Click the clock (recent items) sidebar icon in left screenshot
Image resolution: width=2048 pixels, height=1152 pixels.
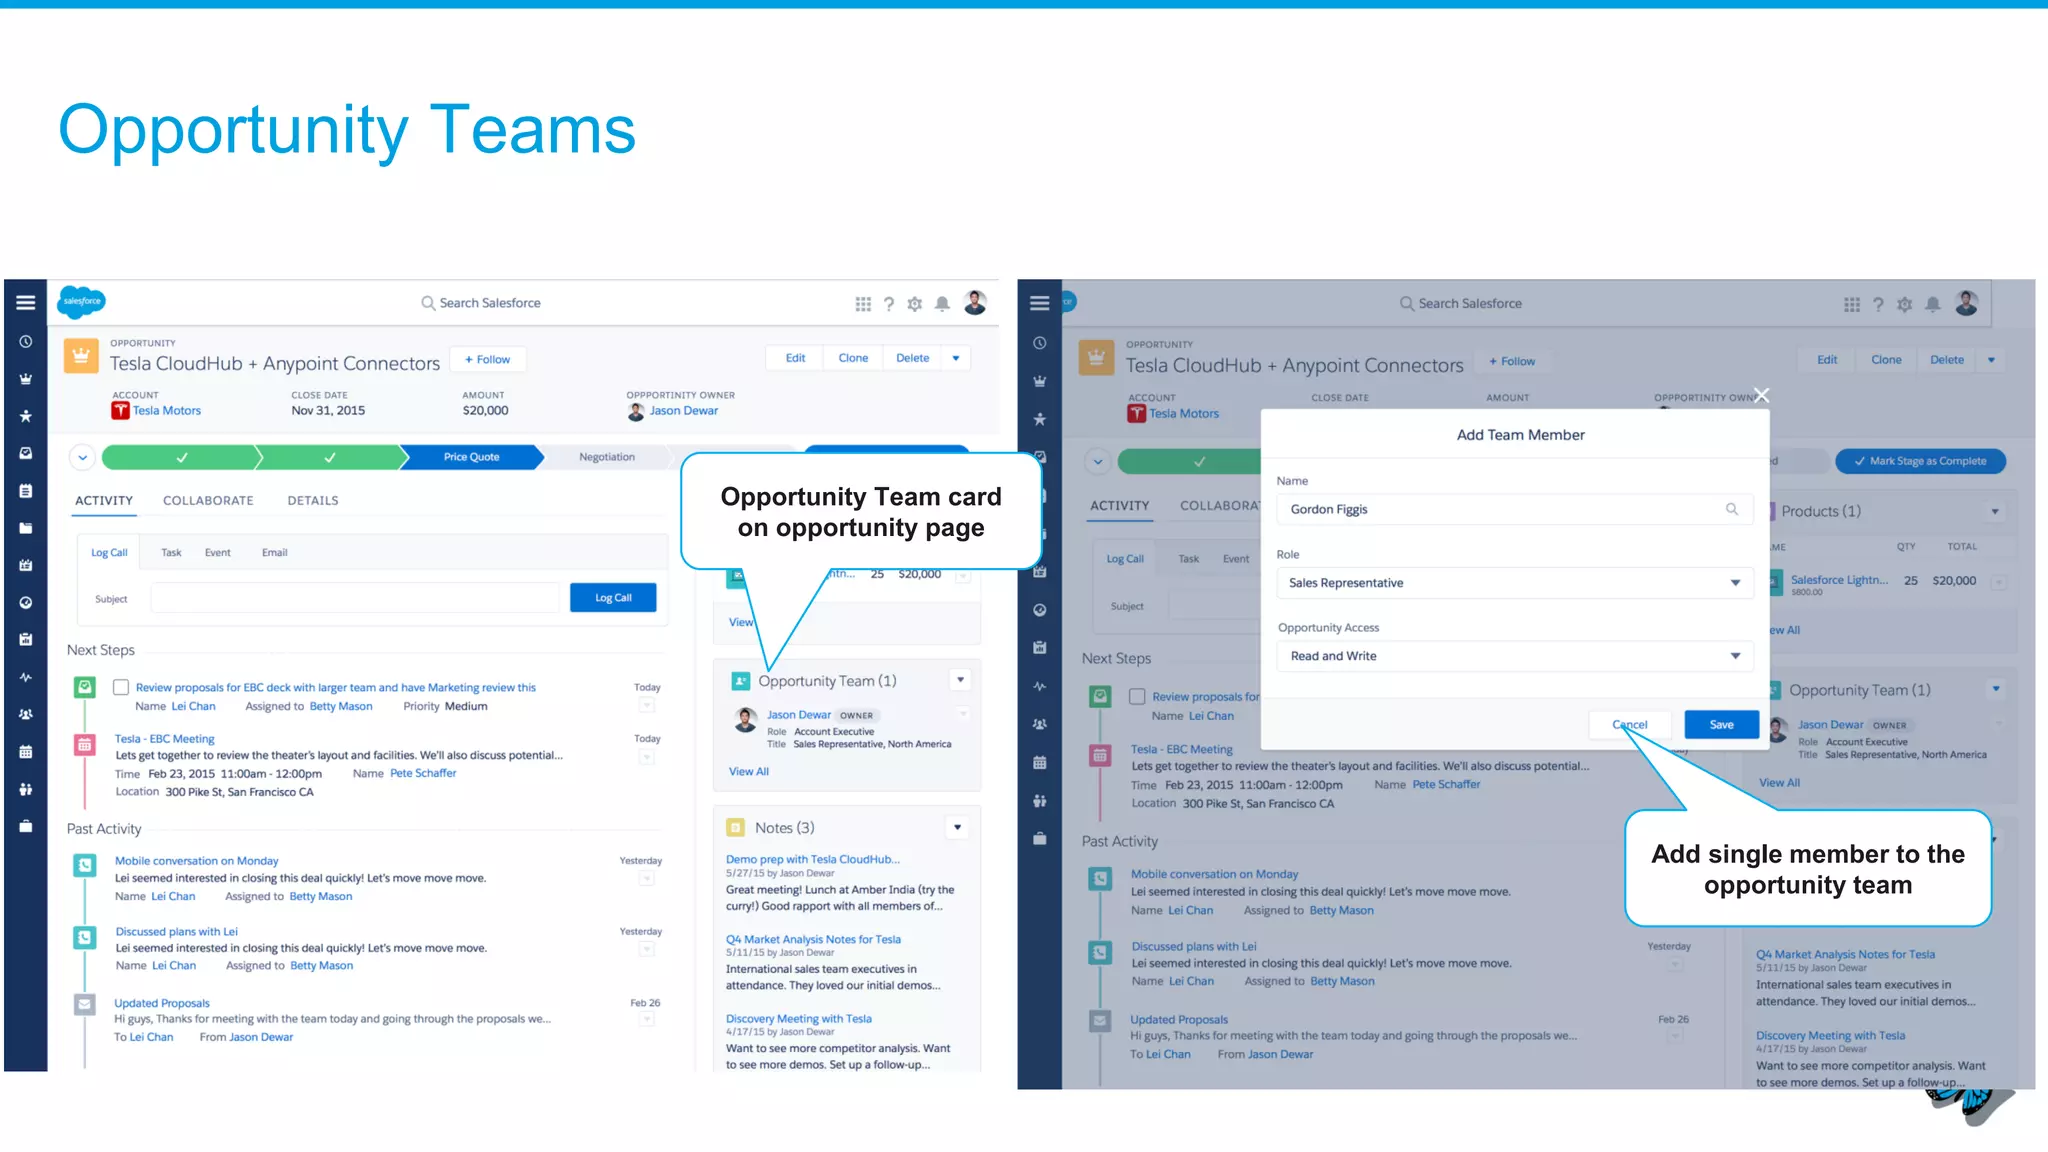(x=26, y=341)
